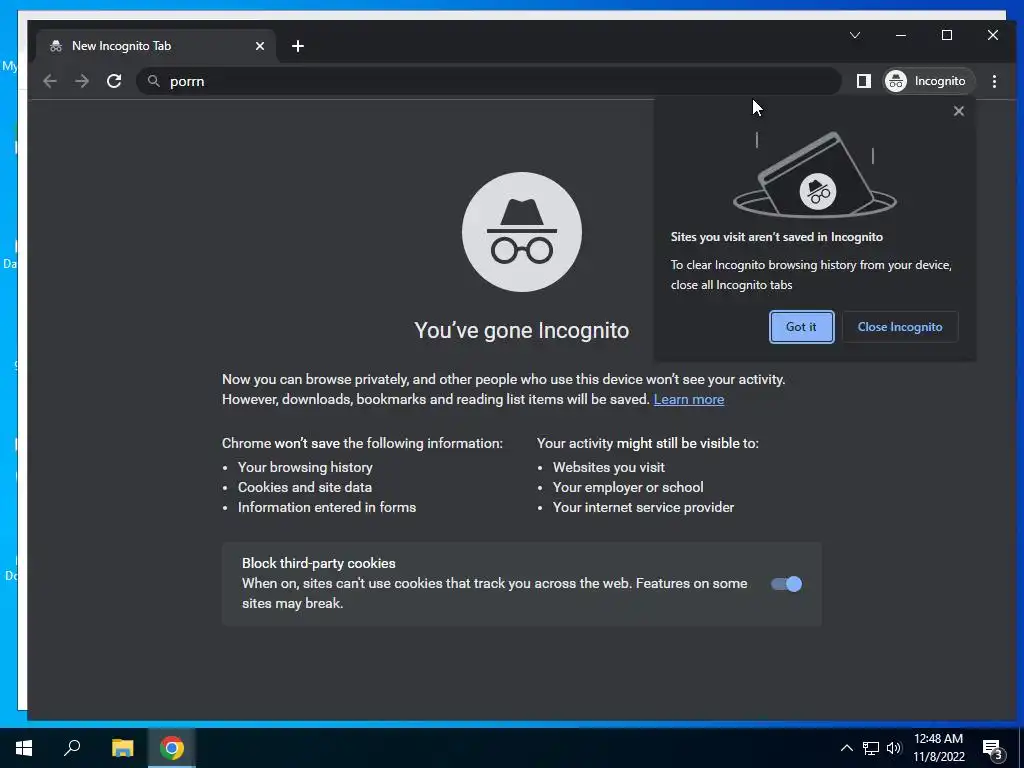Click the large Incognito hat logo
Image resolution: width=1024 pixels, height=768 pixels.
pyautogui.click(x=522, y=232)
